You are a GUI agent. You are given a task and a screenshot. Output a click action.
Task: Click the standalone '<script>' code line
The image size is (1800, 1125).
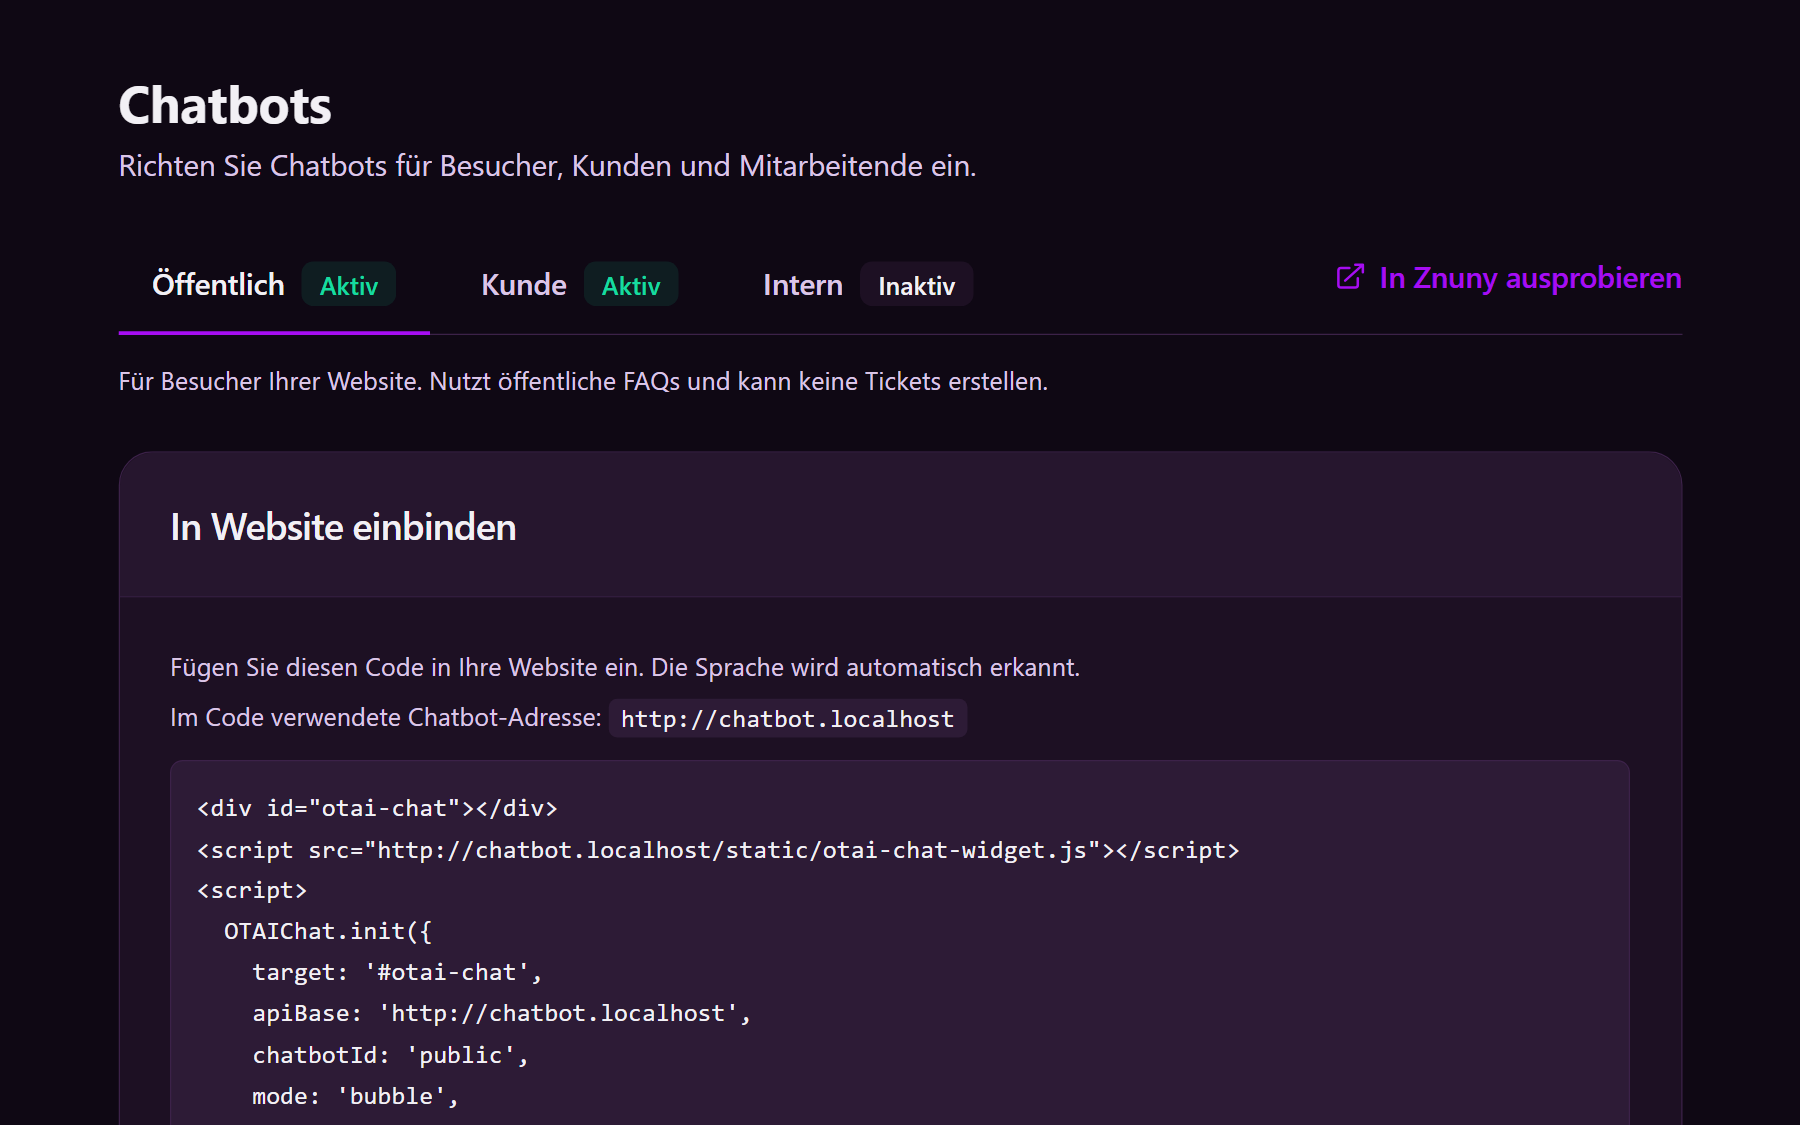(x=252, y=890)
